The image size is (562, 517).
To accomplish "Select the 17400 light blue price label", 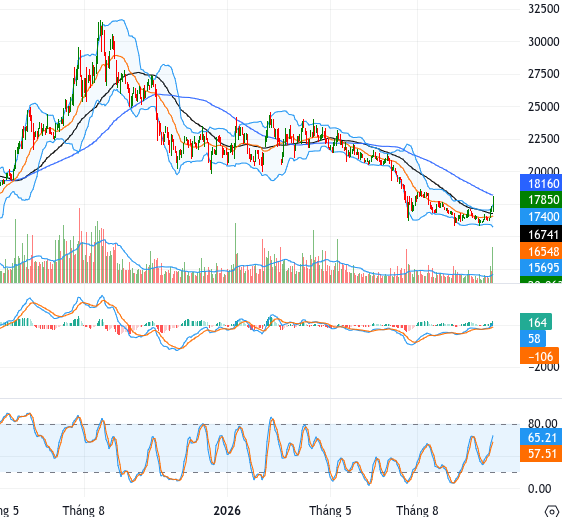I will [x=541, y=217].
